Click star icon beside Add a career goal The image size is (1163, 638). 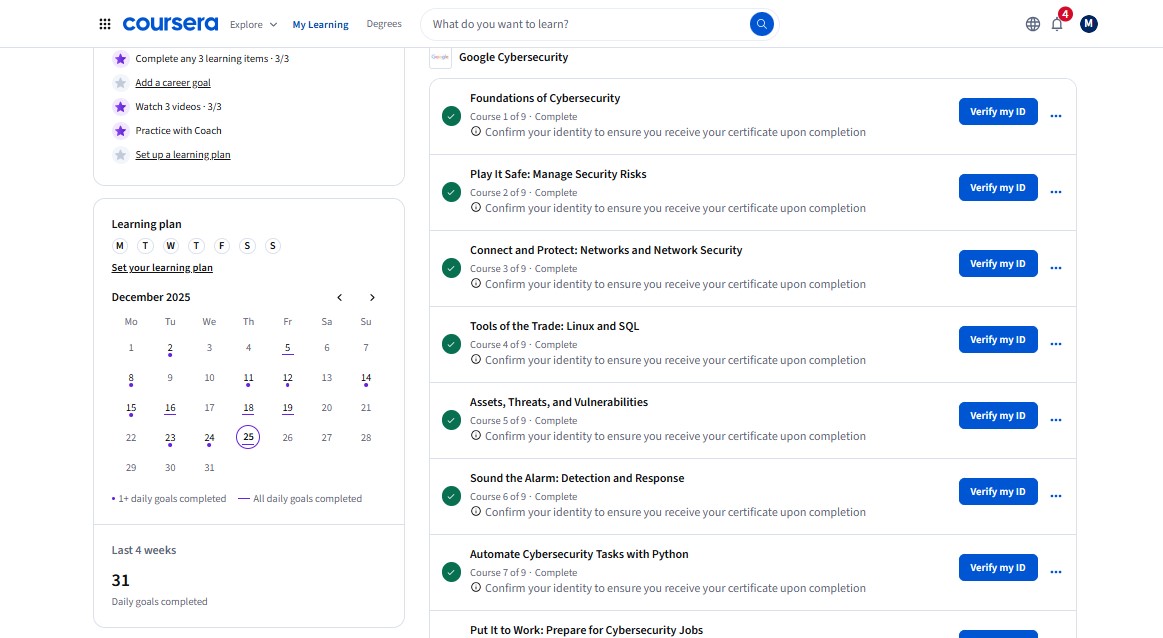120,83
